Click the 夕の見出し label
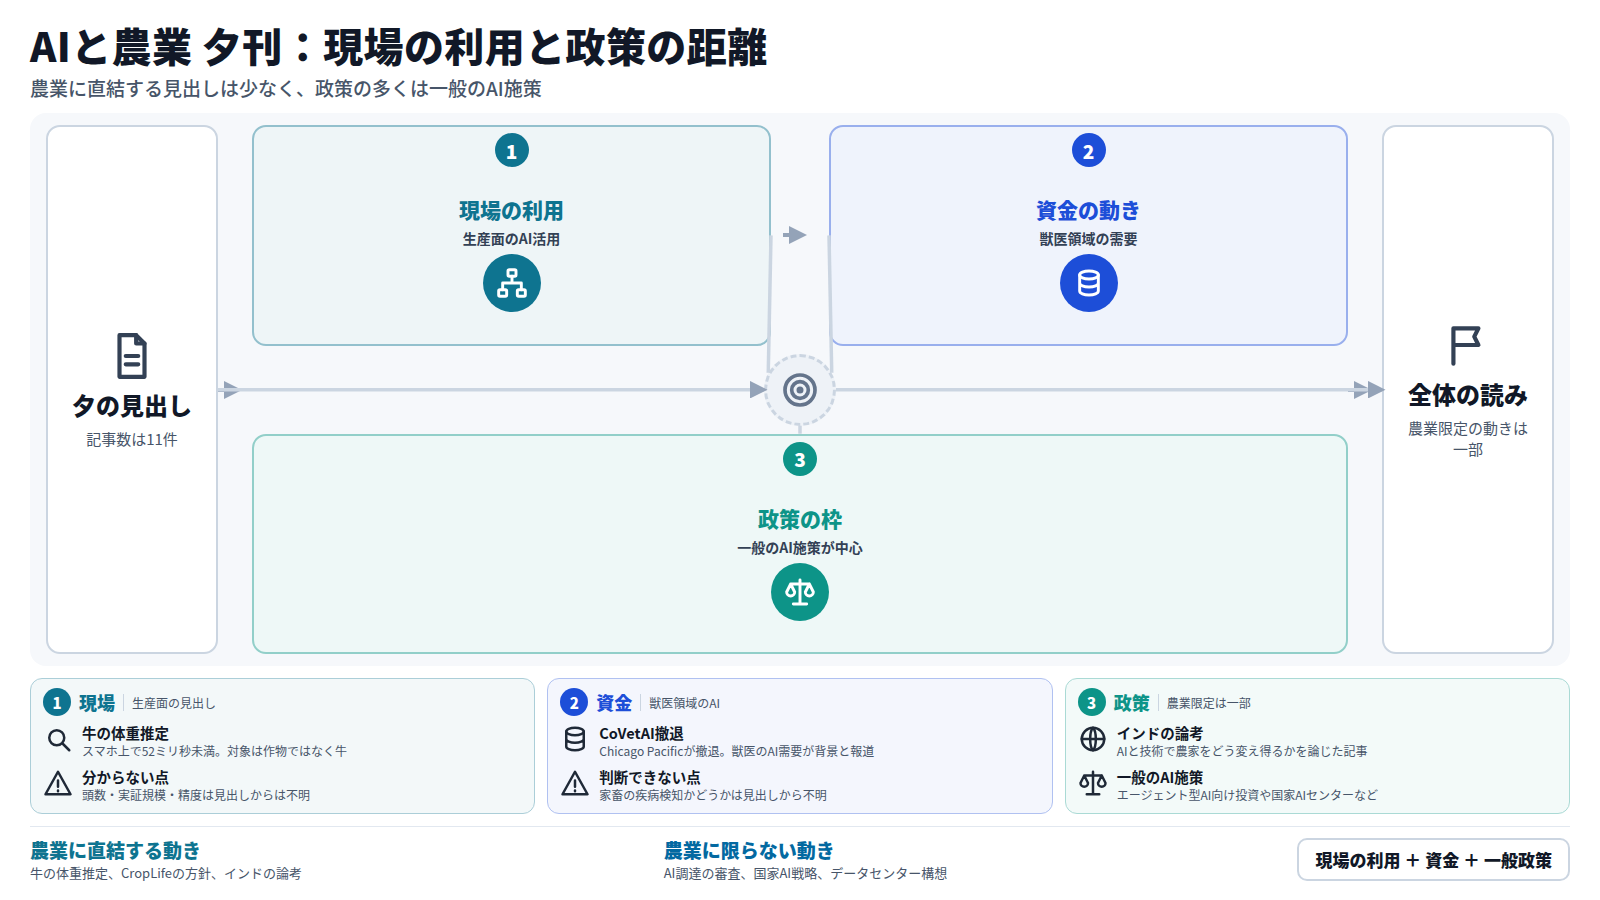The width and height of the screenshot is (1600, 900). (x=132, y=406)
